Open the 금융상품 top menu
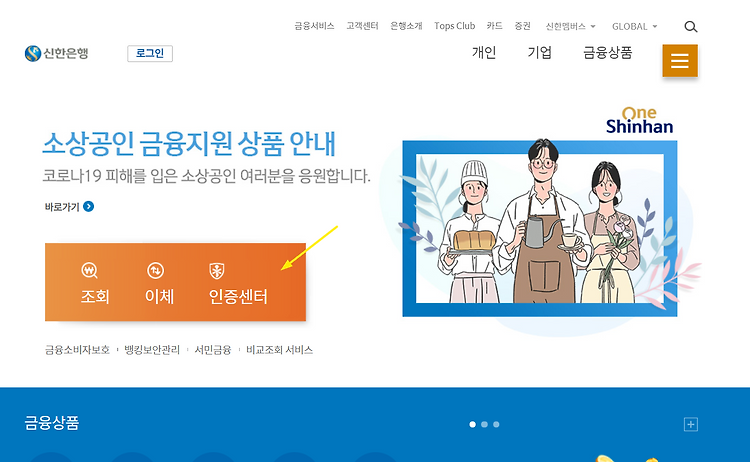Image resolution: width=750 pixels, height=462 pixels. point(607,52)
